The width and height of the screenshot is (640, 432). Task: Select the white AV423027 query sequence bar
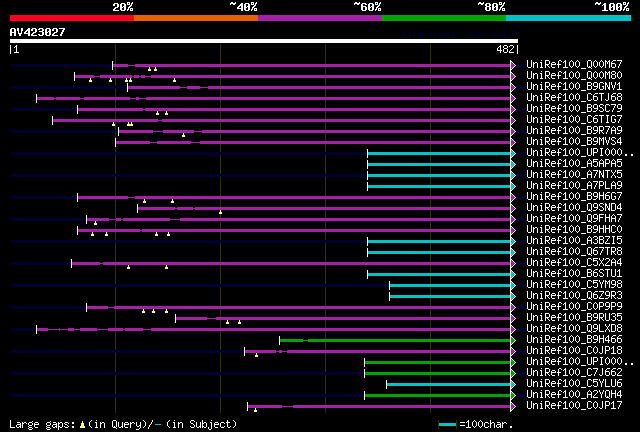tap(264, 41)
